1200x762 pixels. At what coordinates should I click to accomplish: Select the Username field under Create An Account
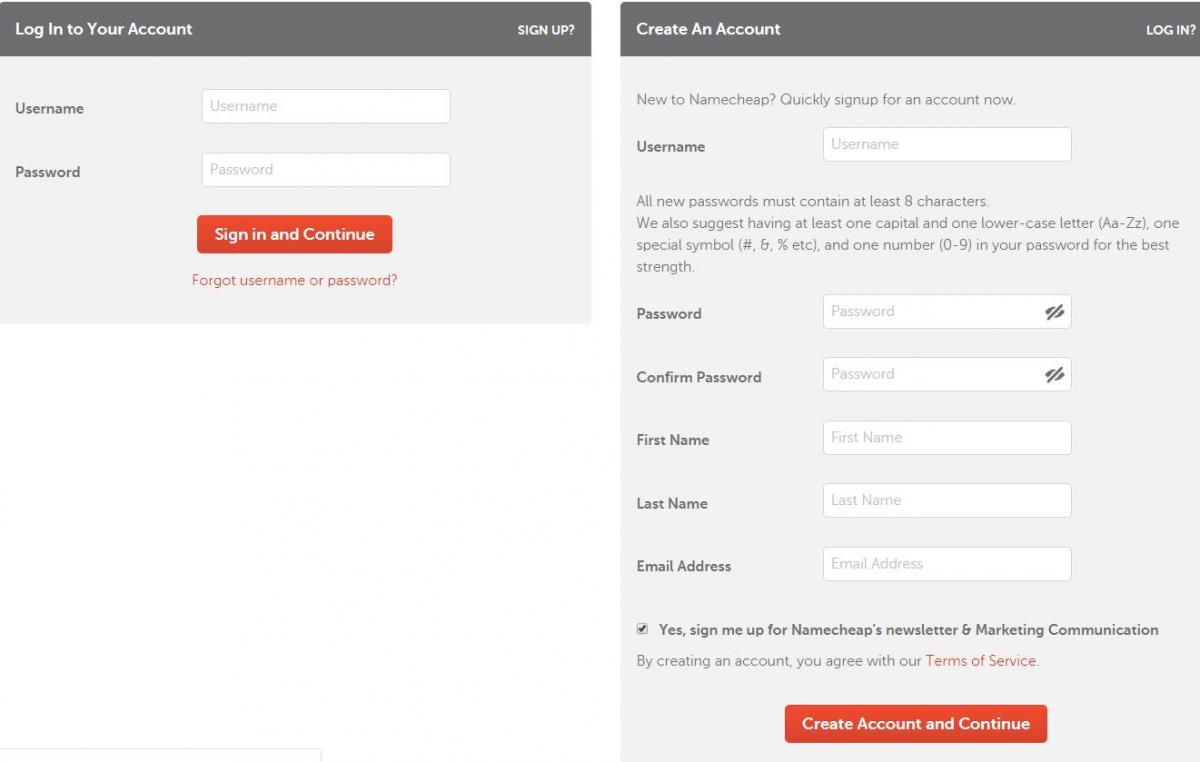click(946, 144)
